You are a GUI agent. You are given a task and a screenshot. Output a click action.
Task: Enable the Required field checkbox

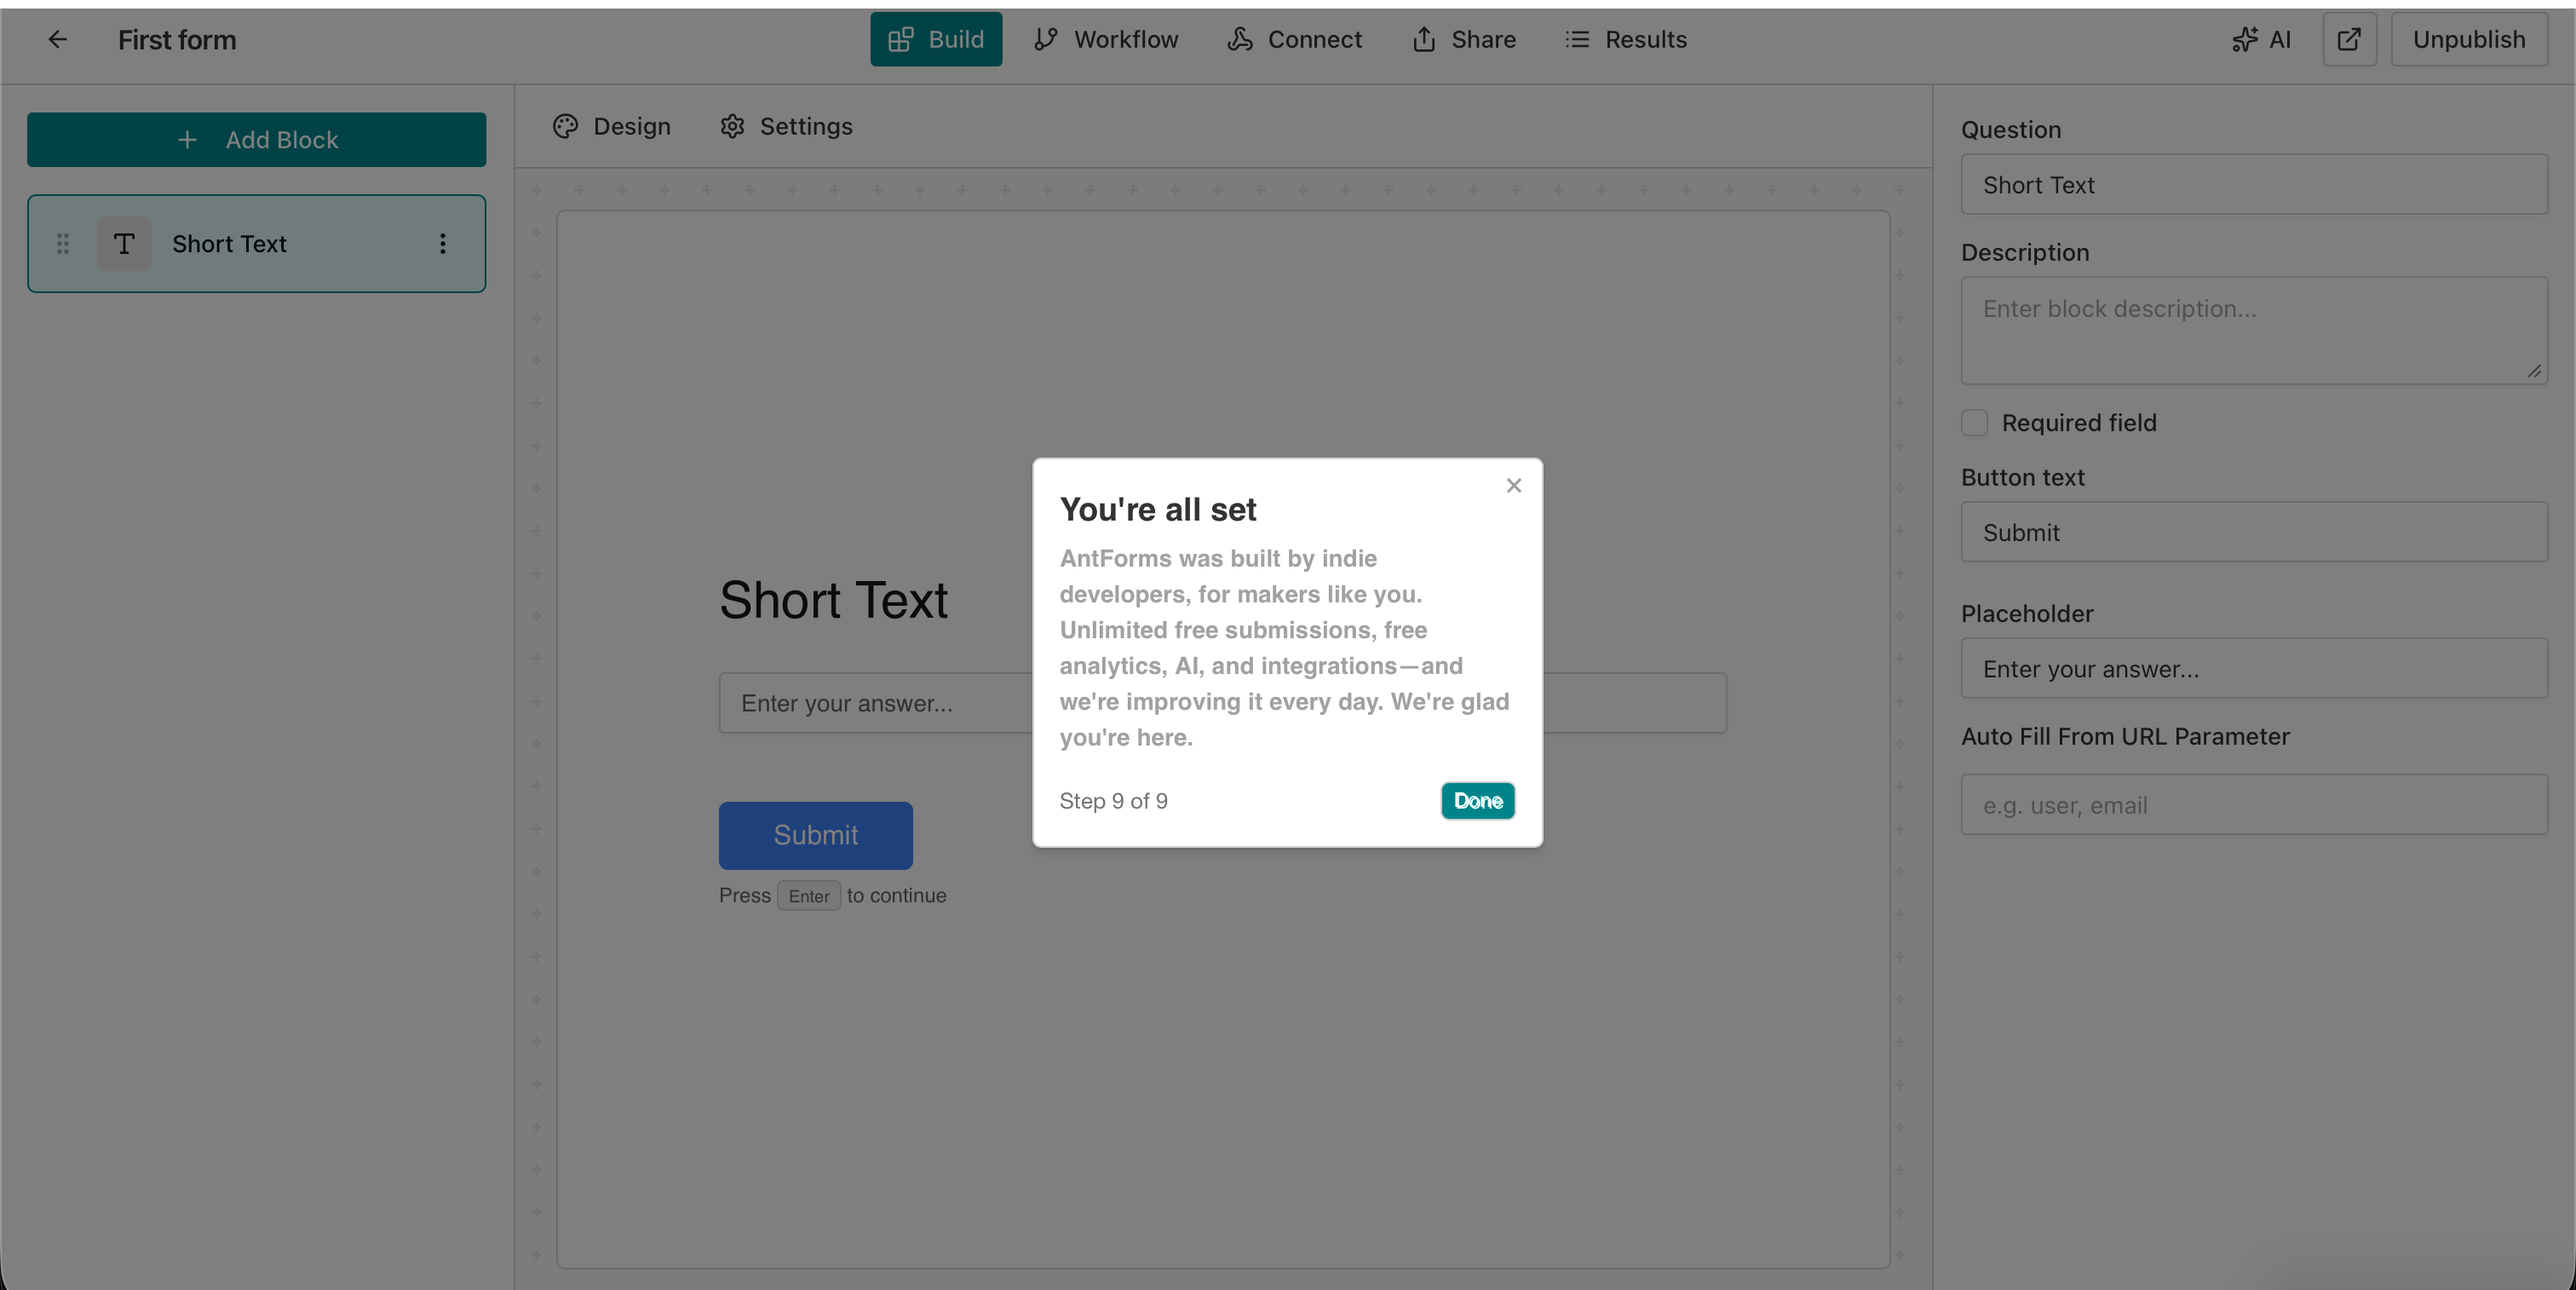(x=1975, y=422)
